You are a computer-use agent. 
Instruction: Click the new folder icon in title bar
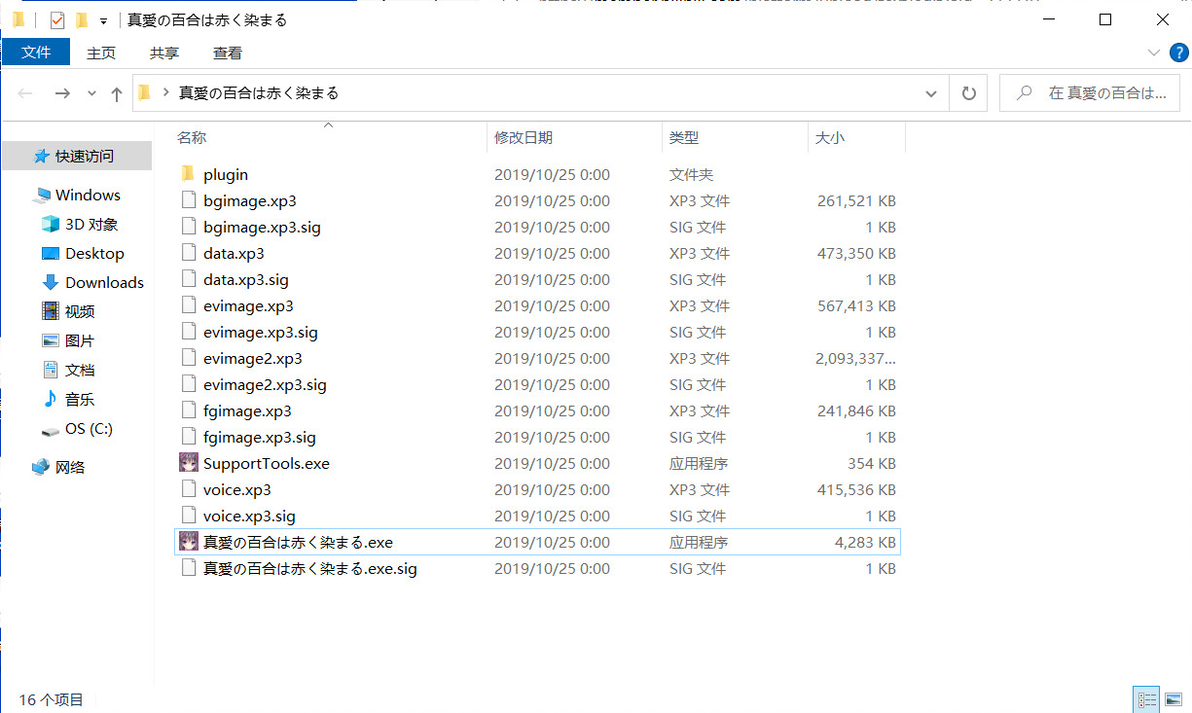tap(81, 20)
